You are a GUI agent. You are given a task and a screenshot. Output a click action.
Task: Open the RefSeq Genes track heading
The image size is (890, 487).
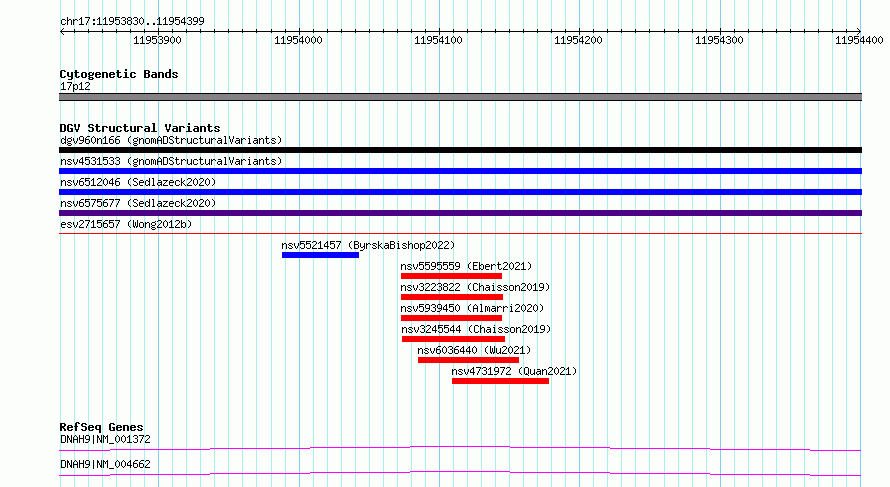click(101, 427)
